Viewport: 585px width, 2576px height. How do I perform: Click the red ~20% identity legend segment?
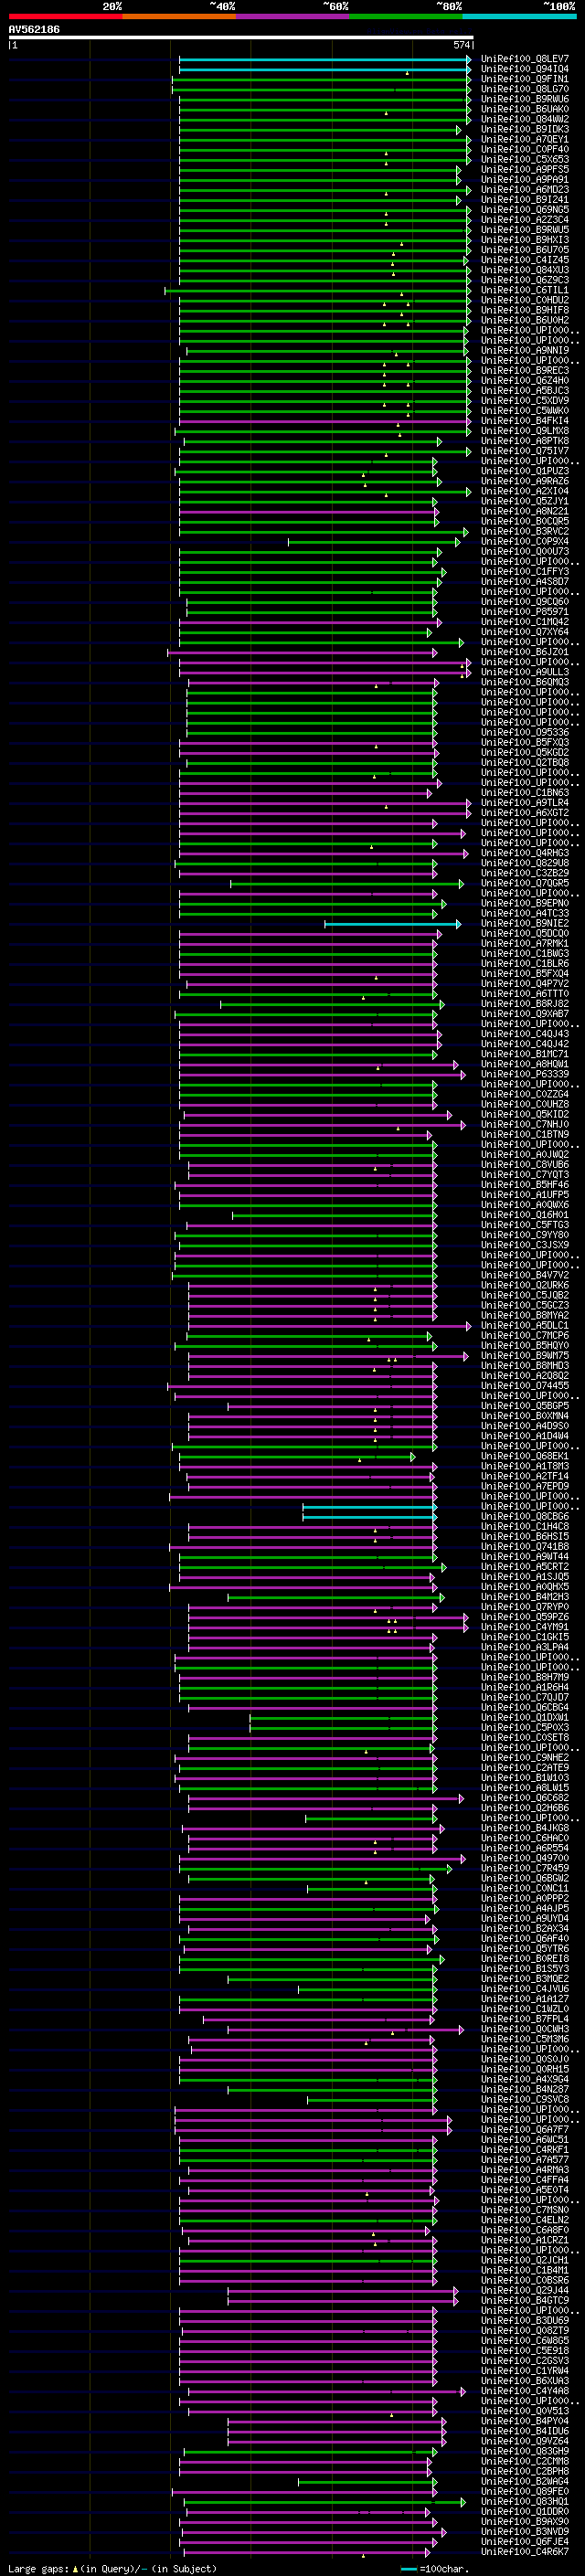(x=65, y=16)
